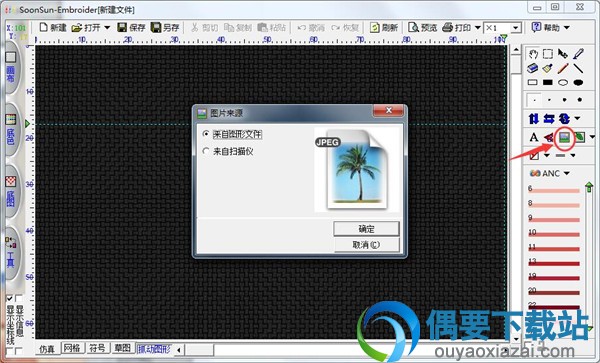Click the red shape icon beside text tool
600x363 pixels.
pos(549,138)
